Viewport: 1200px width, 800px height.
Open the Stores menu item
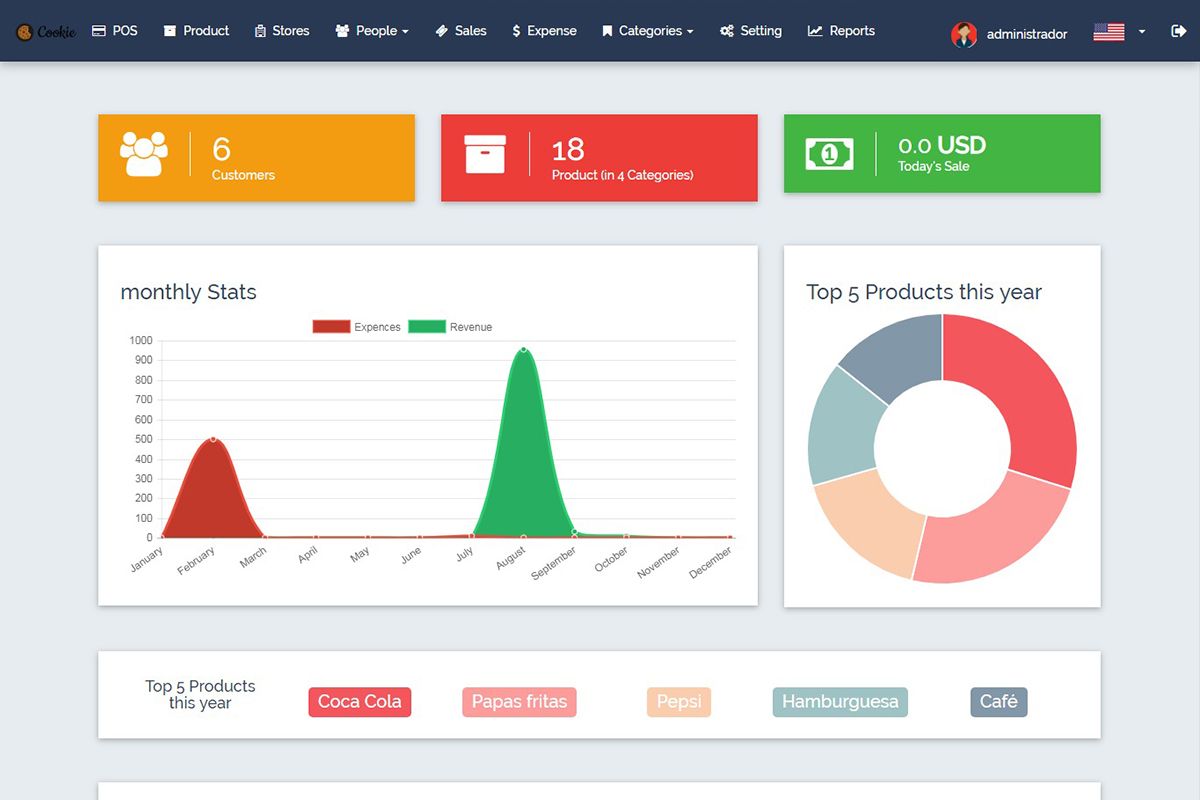click(281, 31)
